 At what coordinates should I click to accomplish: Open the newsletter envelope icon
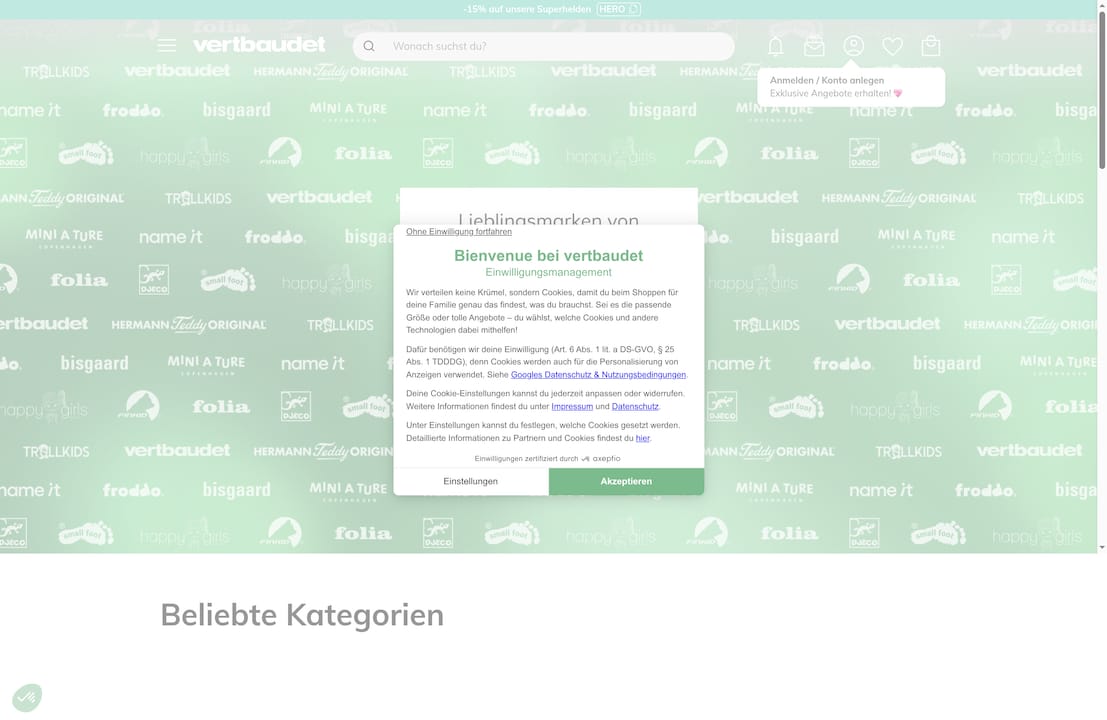point(814,47)
